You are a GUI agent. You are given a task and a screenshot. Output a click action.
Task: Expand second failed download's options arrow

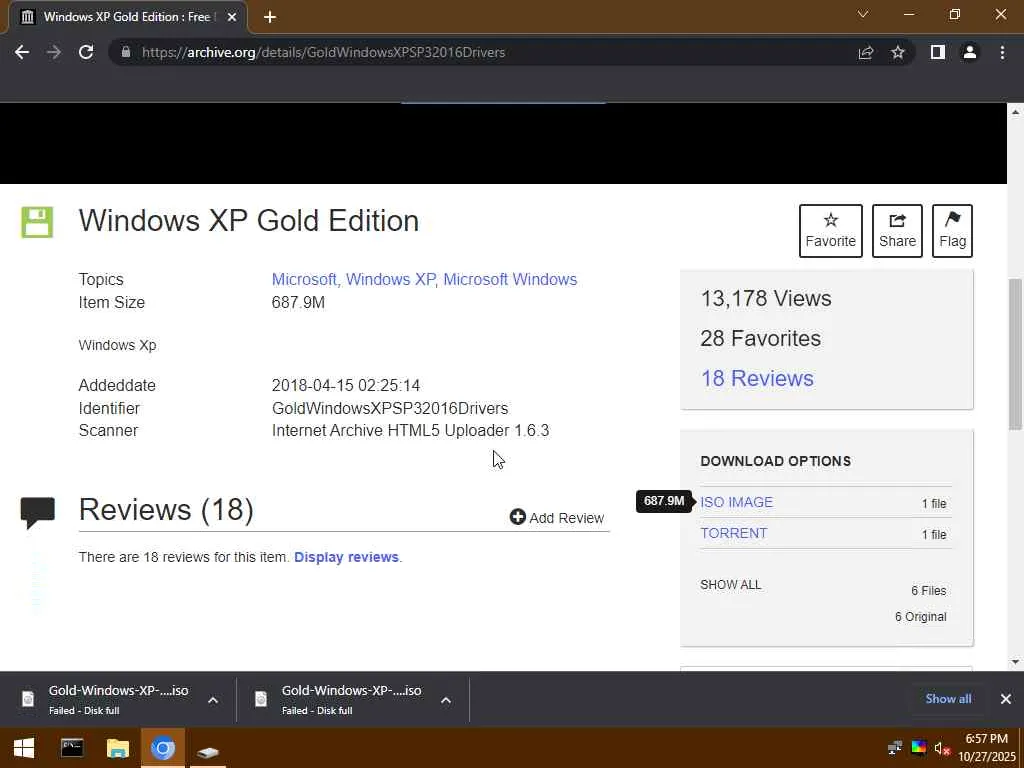coord(446,700)
